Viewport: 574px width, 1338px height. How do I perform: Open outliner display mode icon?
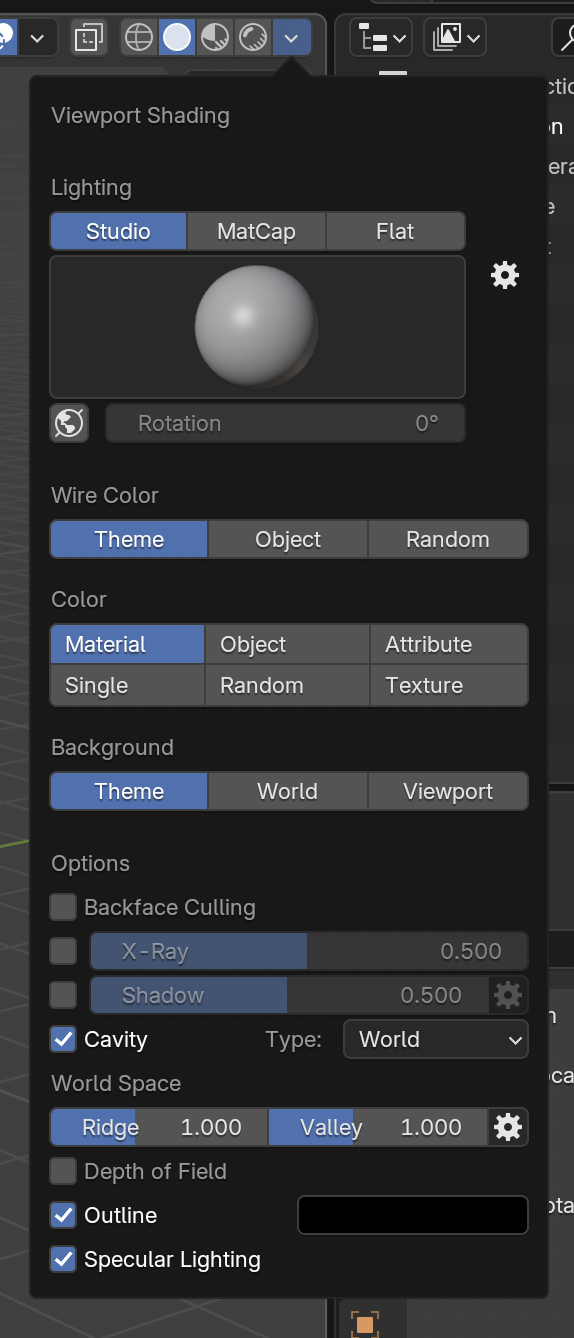click(454, 38)
